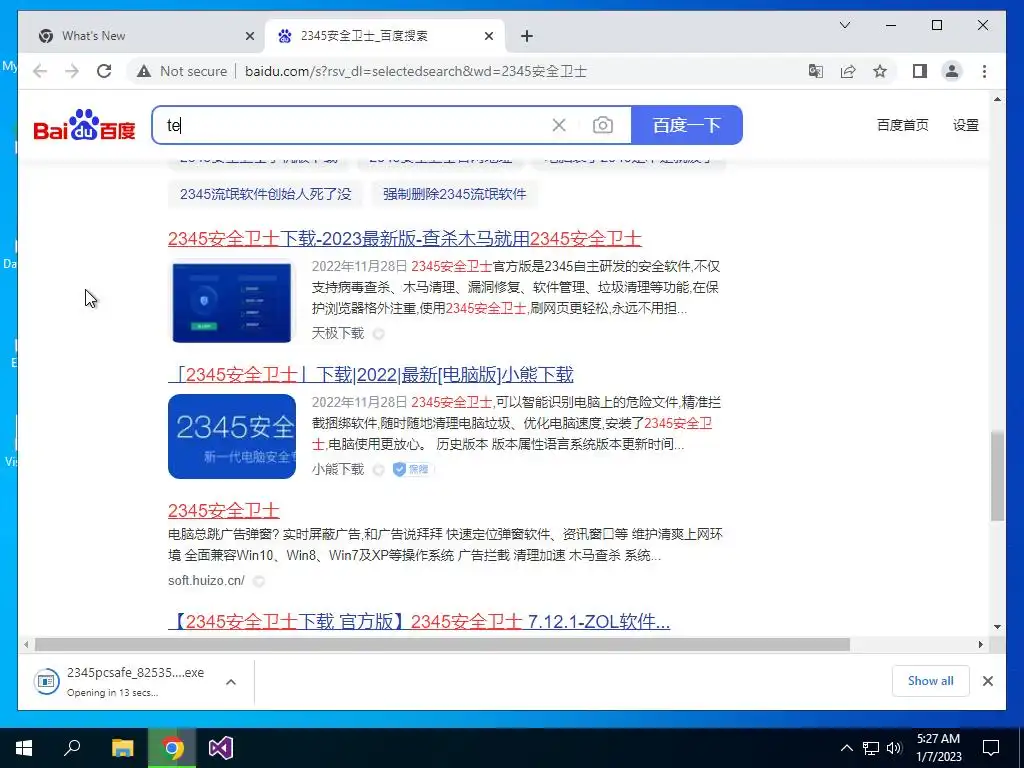This screenshot has height=768, width=1024.
Task: Click the translate page icon
Action: (815, 71)
